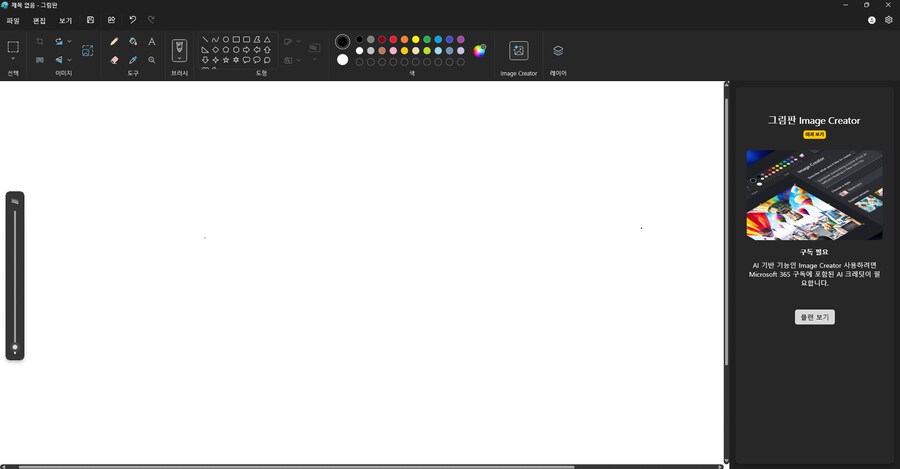Open the Settings gear button
Screen dimensions: 900x469
pyautogui.click(x=888, y=20)
